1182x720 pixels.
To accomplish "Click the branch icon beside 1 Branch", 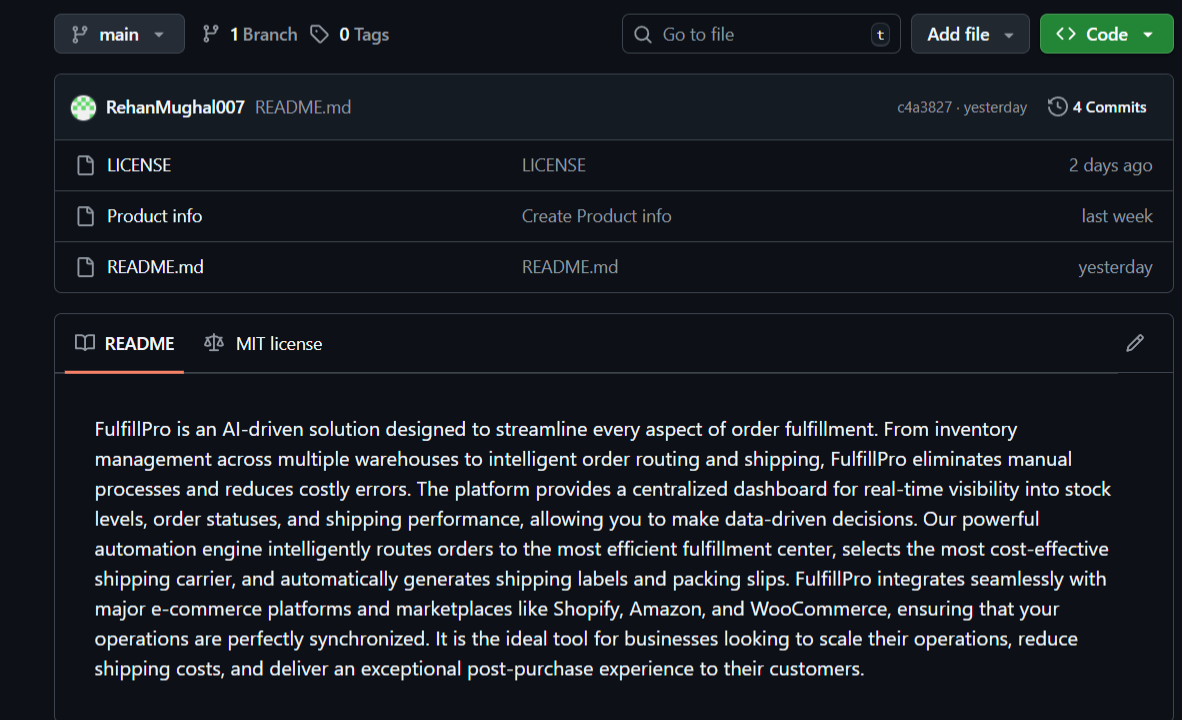I will pos(210,34).
